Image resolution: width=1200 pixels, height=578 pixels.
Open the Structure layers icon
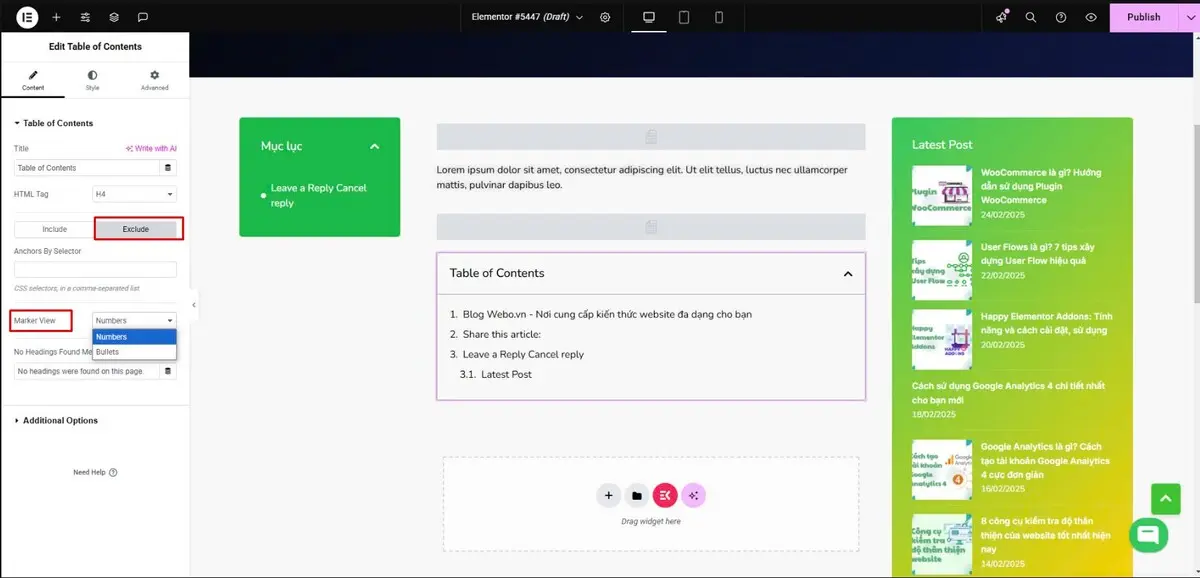pyautogui.click(x=114, y=17)
